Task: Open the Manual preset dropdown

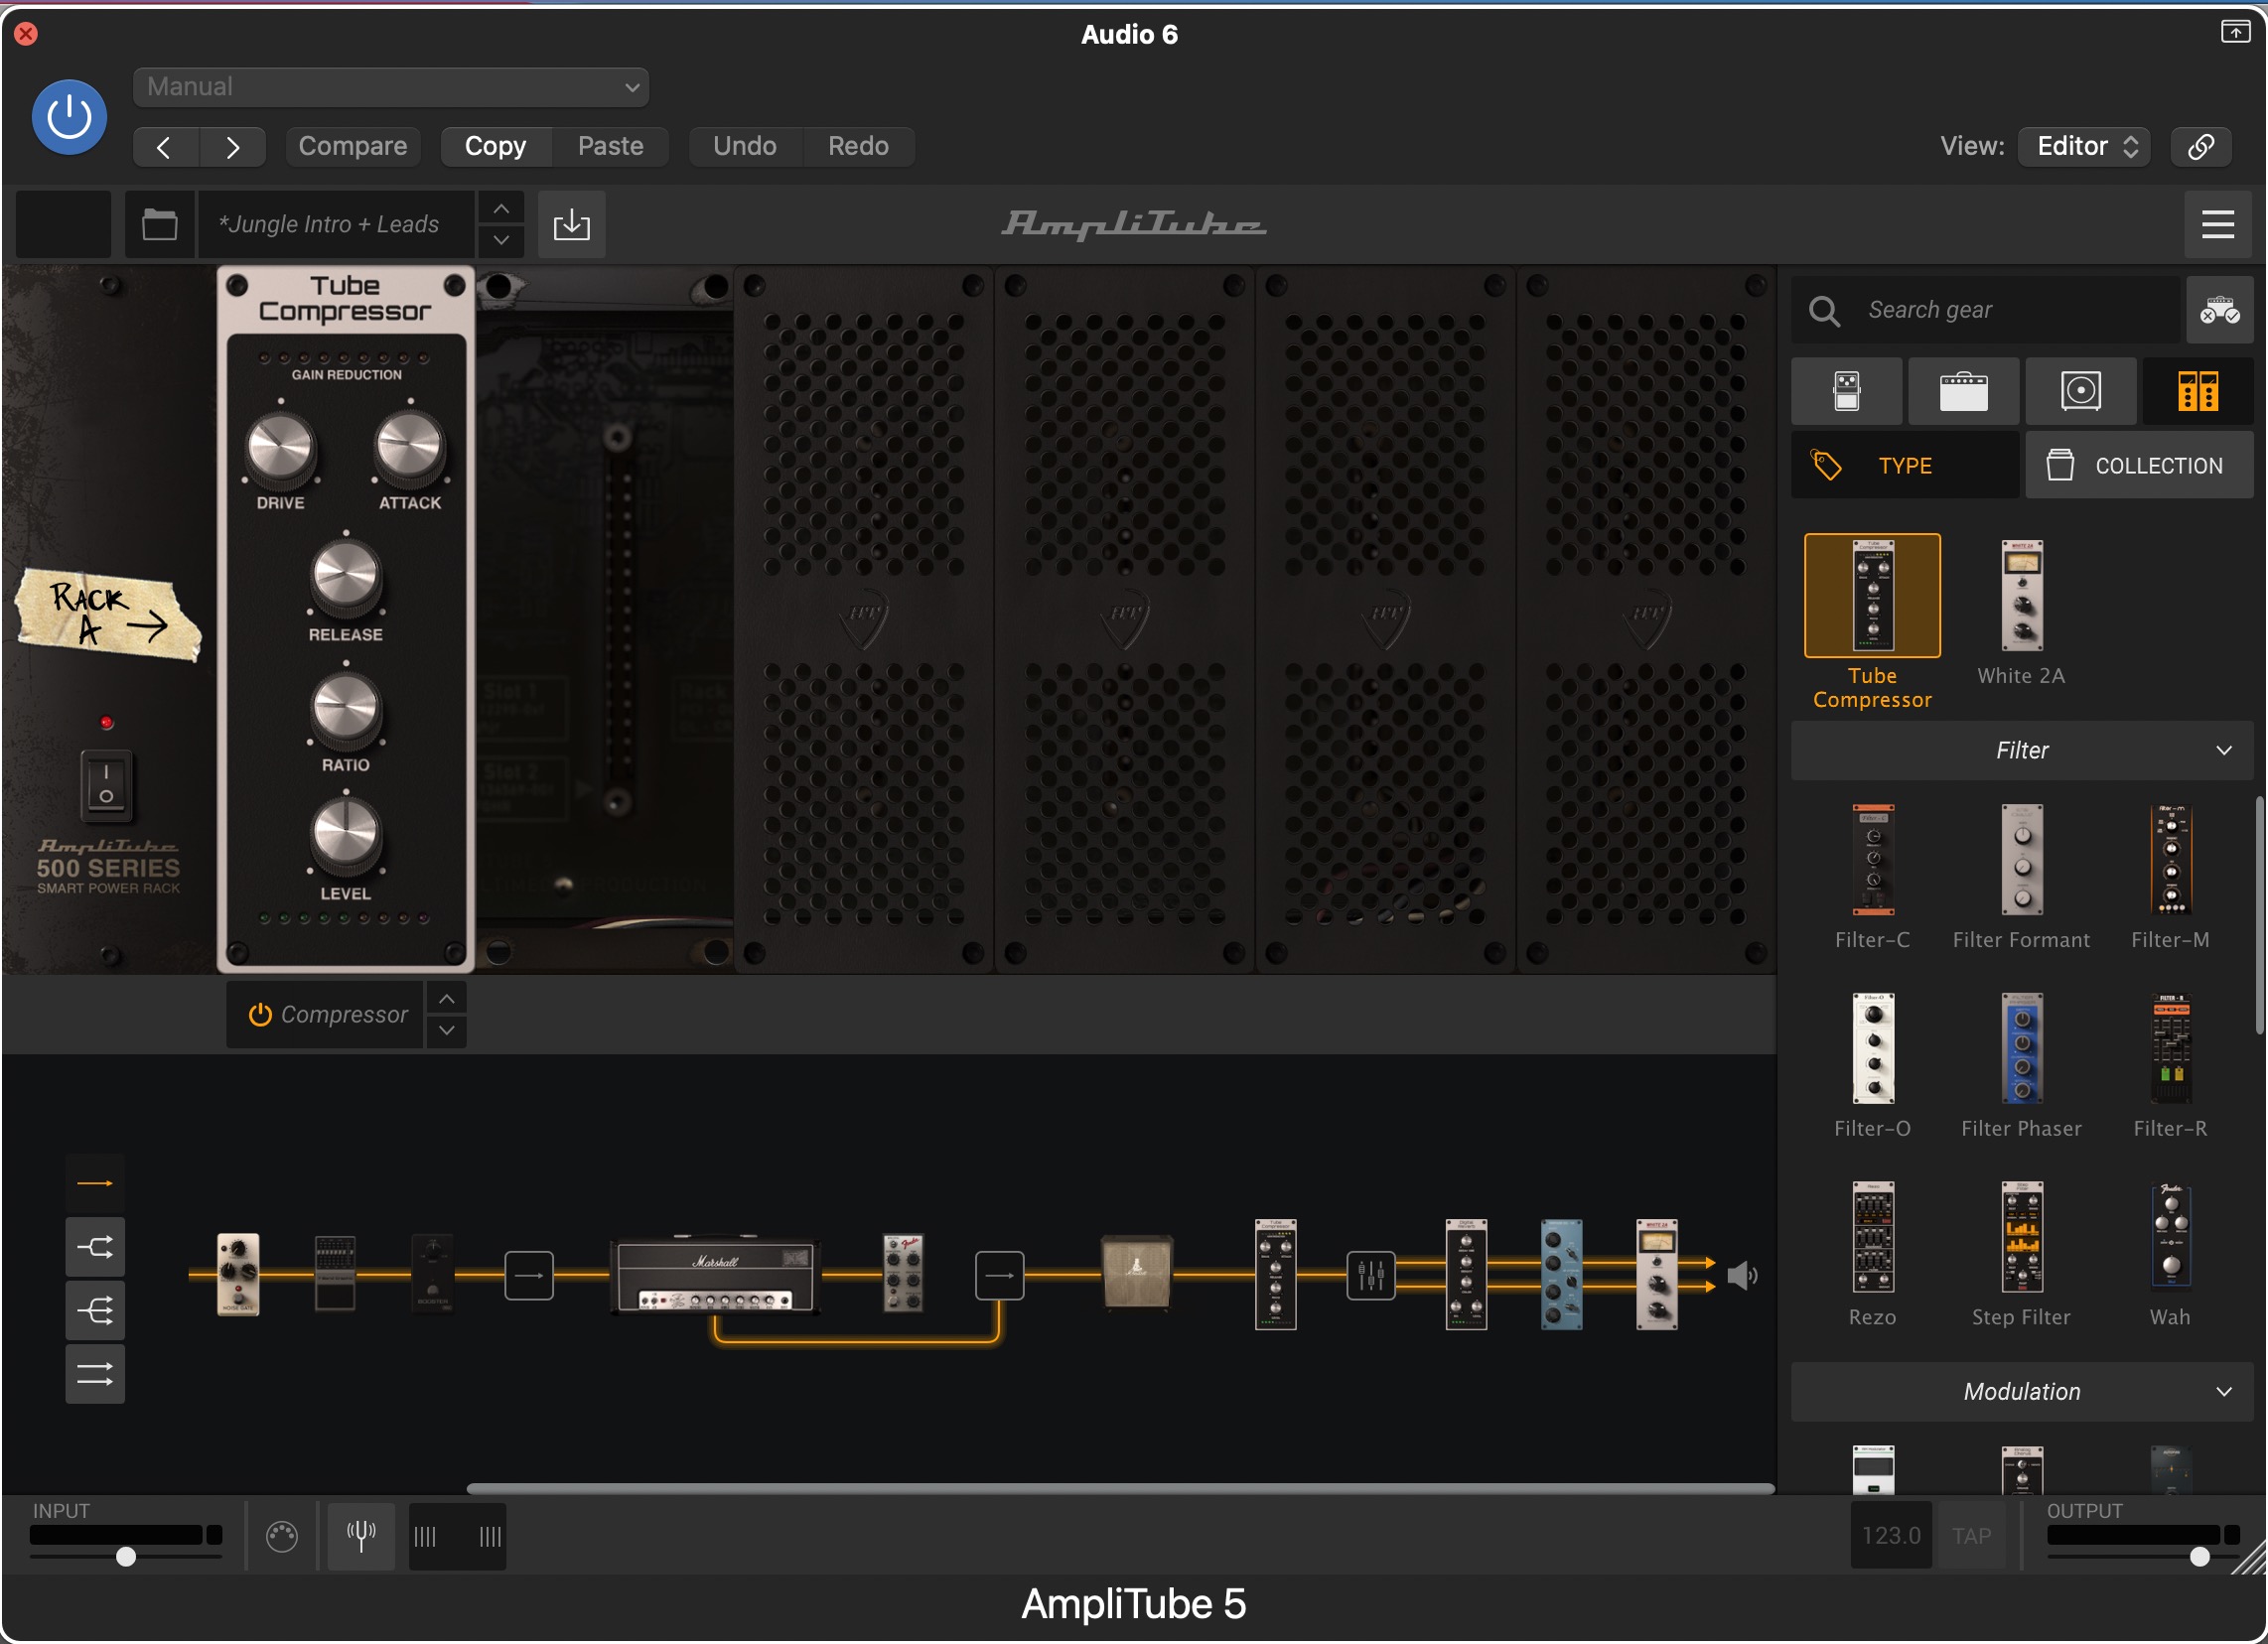Action: coord(390,87)
